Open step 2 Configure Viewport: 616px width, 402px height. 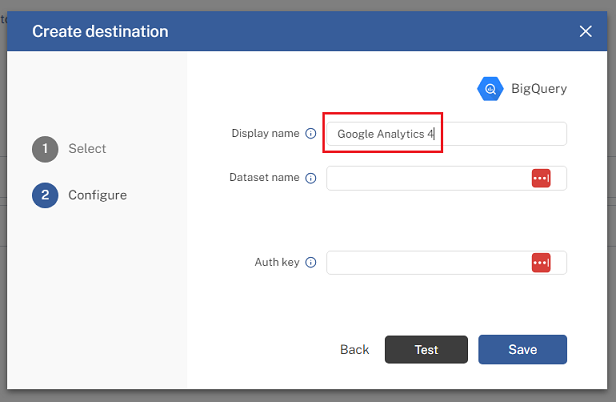pos(79,195)
